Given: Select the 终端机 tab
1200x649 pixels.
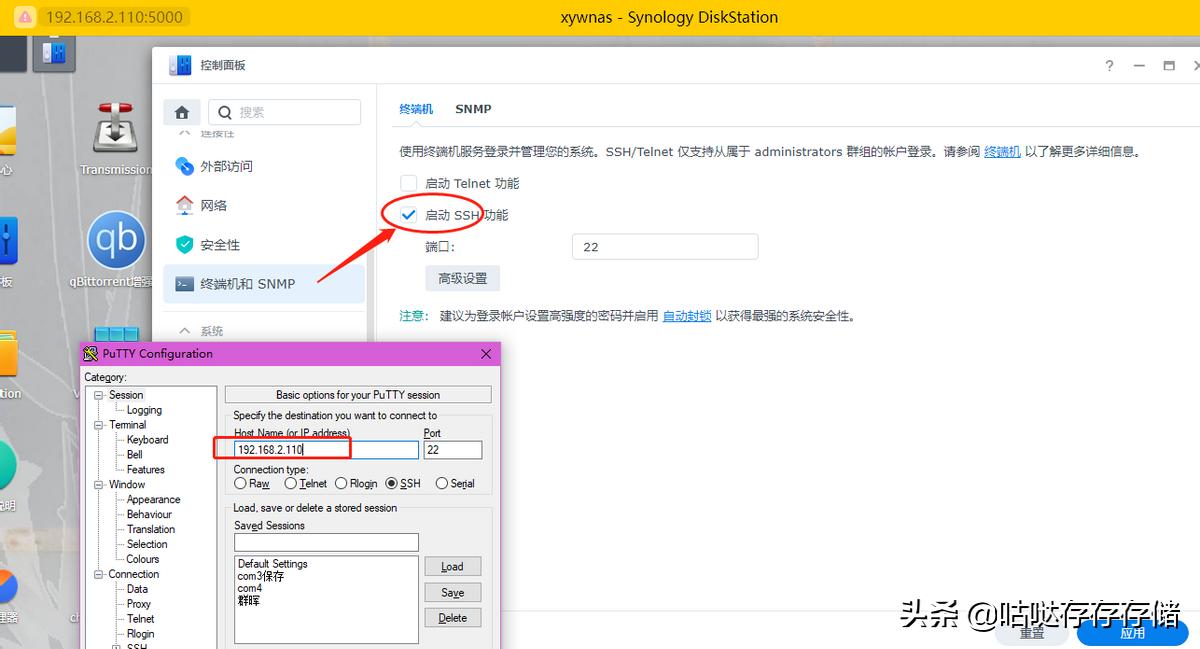Looking at the screenshot, I should click(x=416, y=109).
